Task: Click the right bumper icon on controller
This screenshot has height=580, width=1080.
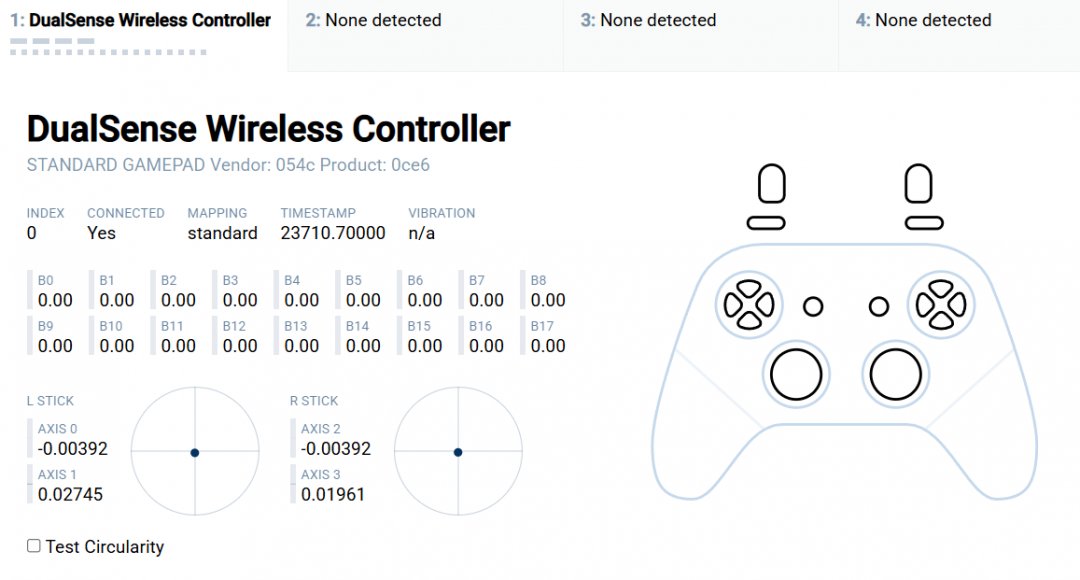Action: click(923, 223)
